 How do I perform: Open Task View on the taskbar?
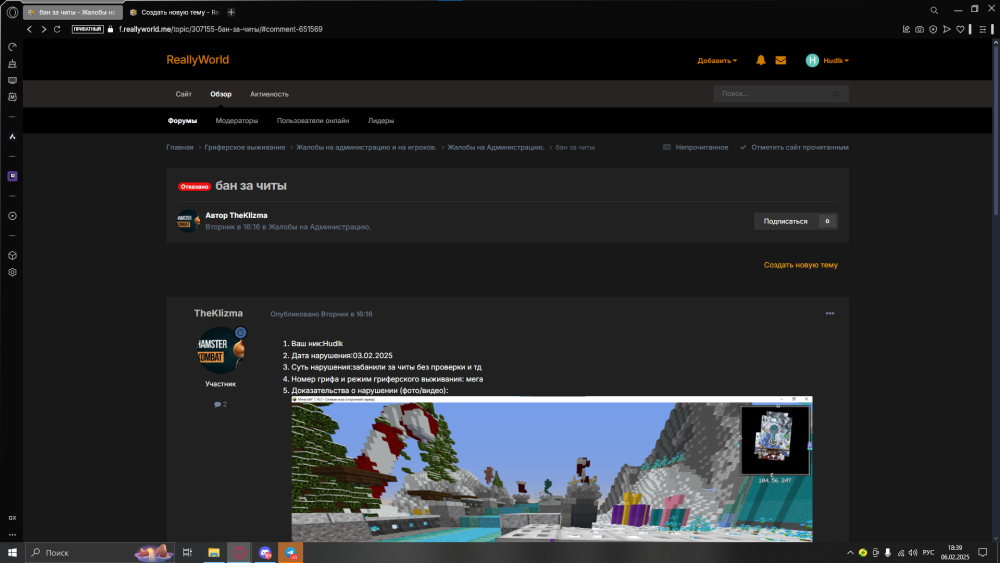click(188, 553)
